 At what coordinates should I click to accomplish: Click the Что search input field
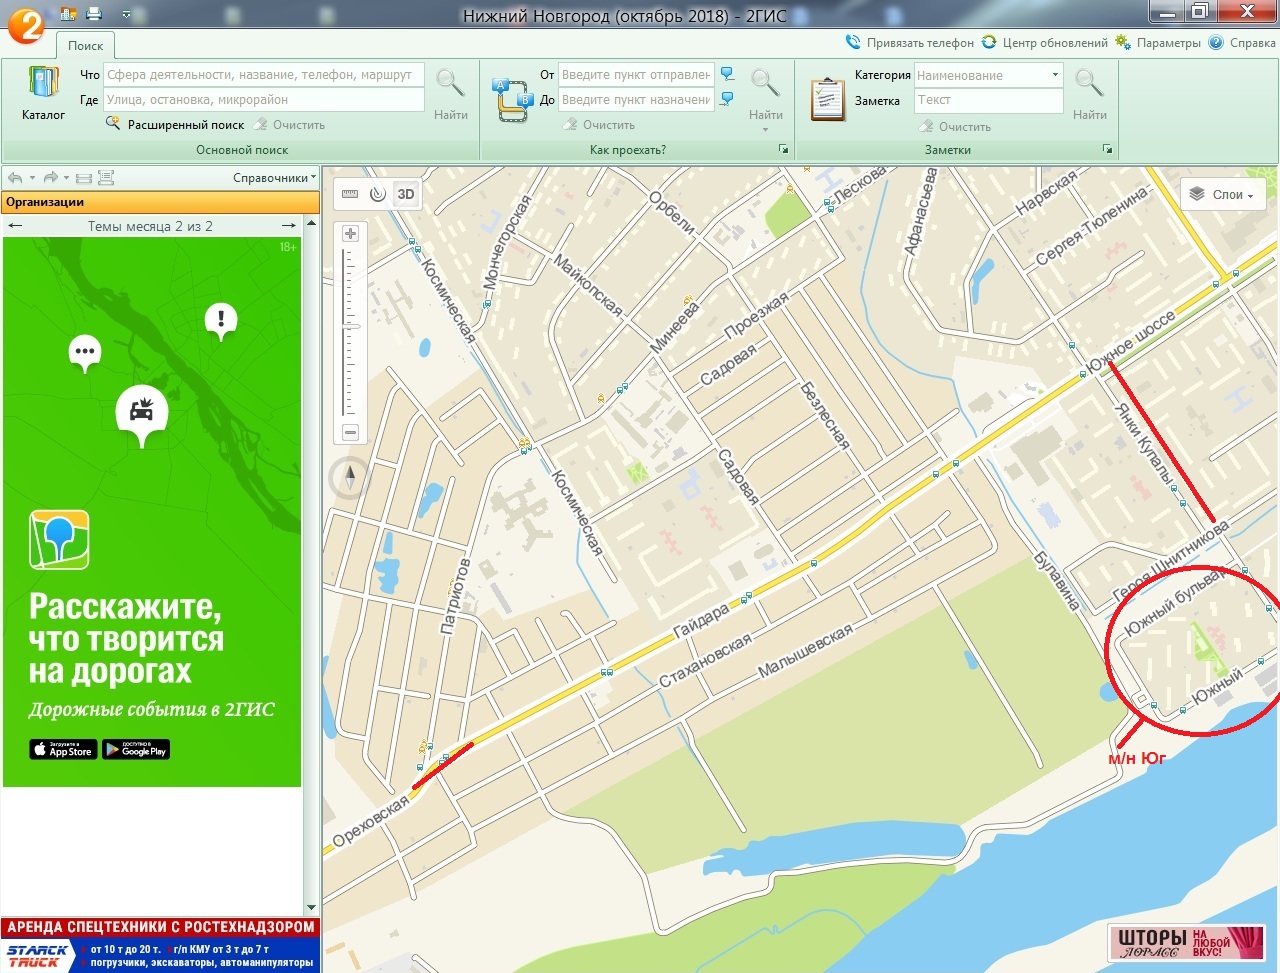click(264, 75)
